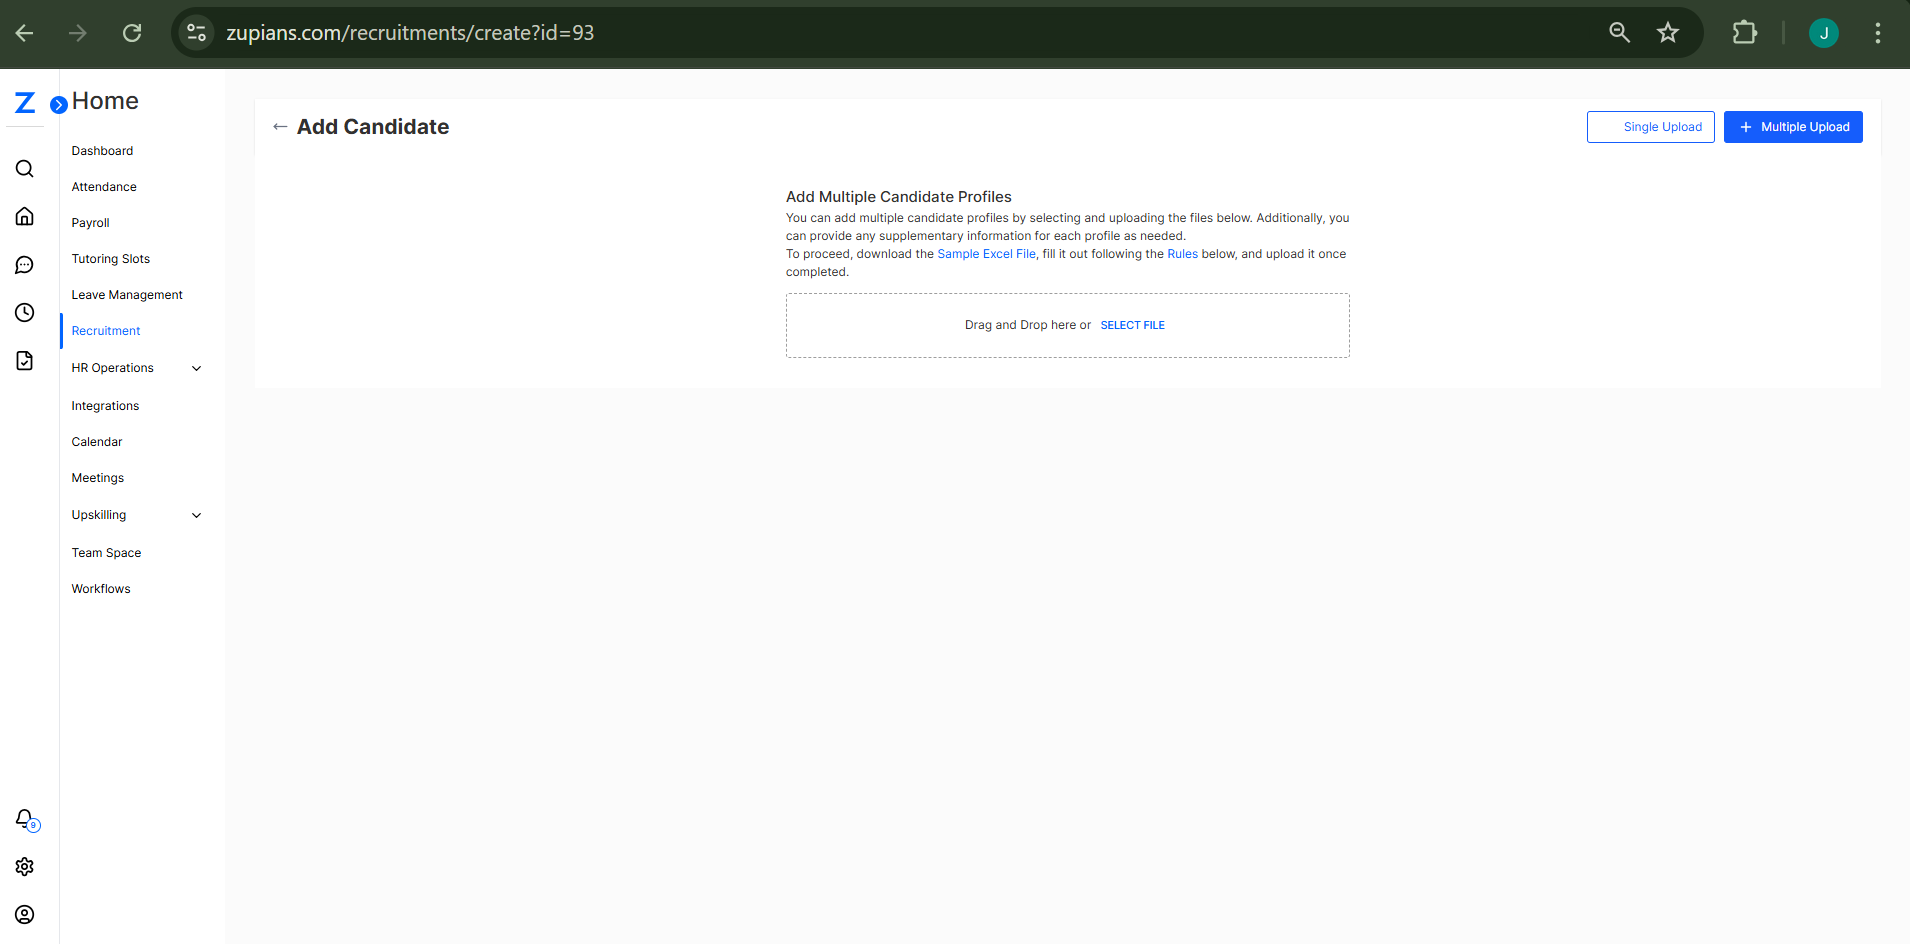Open notifications bell showing 9 alerts
1910x944 pixels.
(x=25, y=819)
